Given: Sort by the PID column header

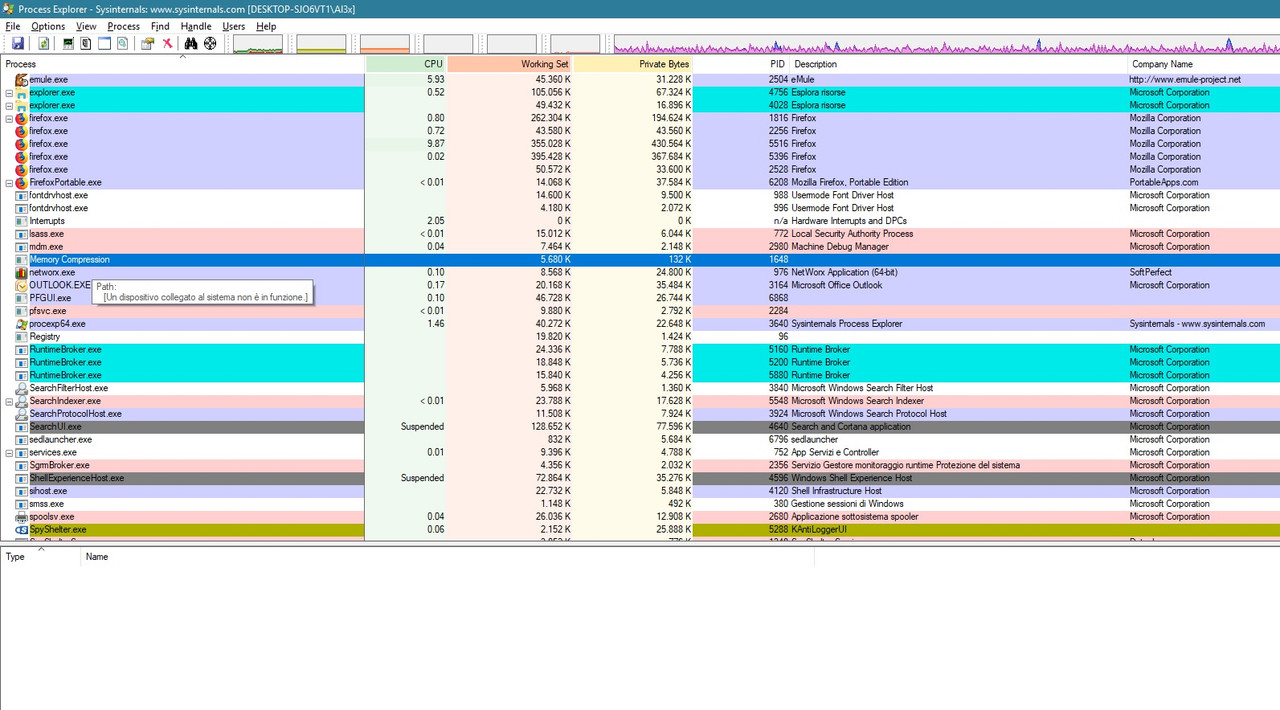Looking at the screenshot, I should (741, 64).
